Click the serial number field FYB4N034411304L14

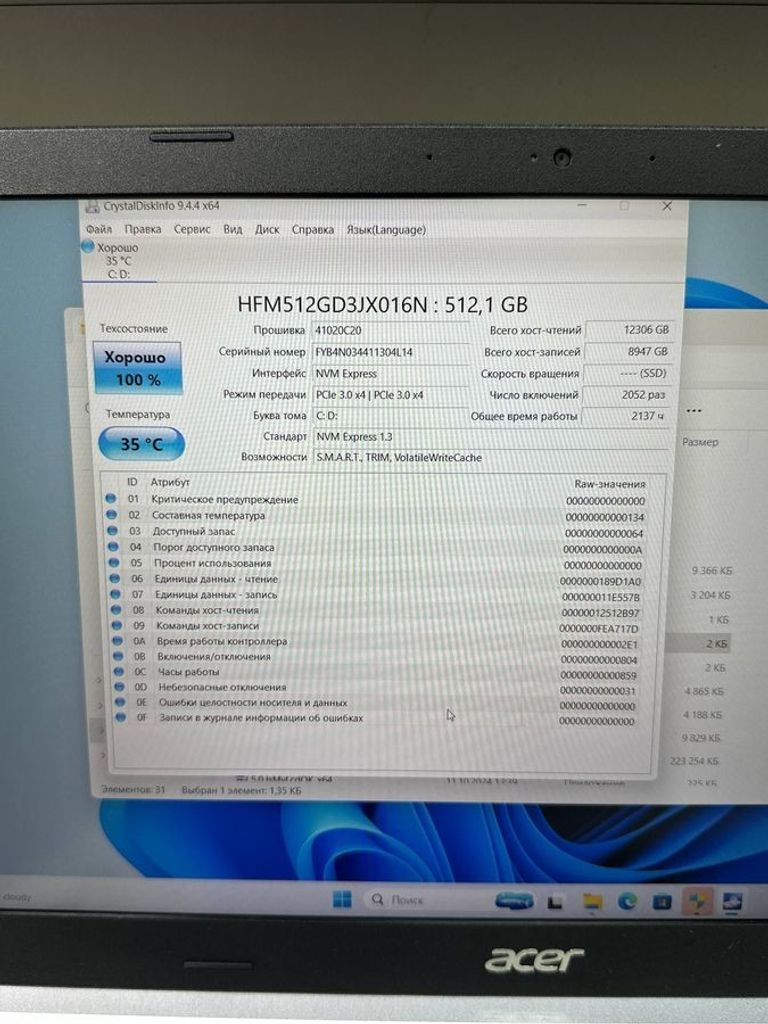[x=390, y=352]
